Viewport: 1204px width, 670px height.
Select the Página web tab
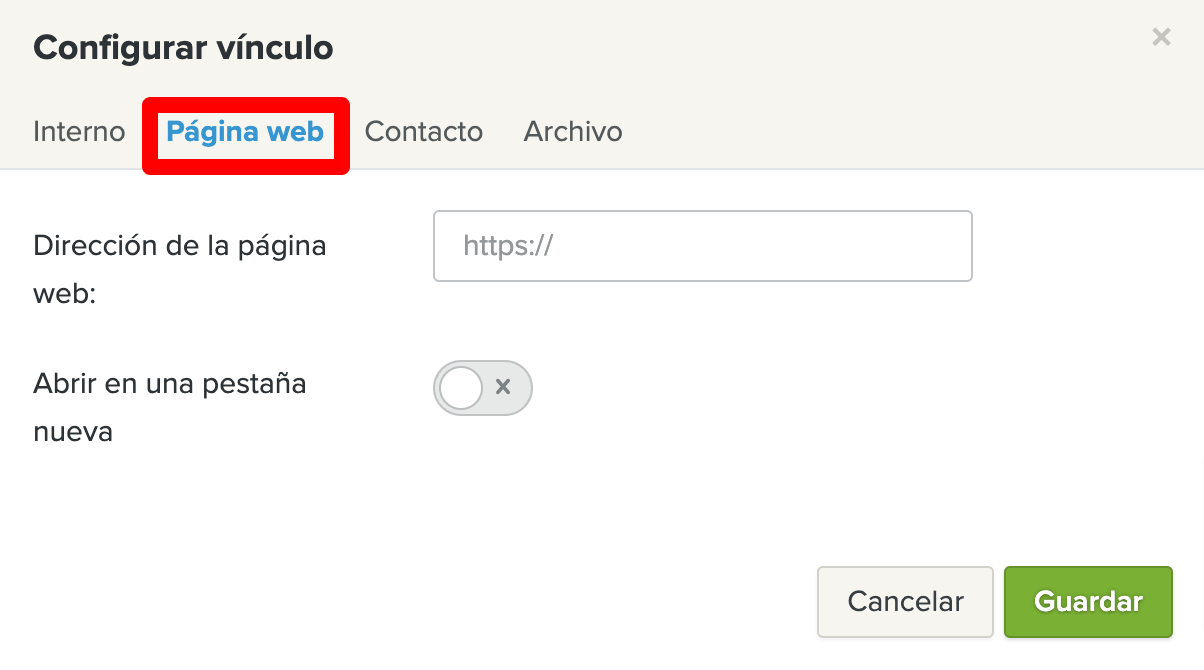245,132
